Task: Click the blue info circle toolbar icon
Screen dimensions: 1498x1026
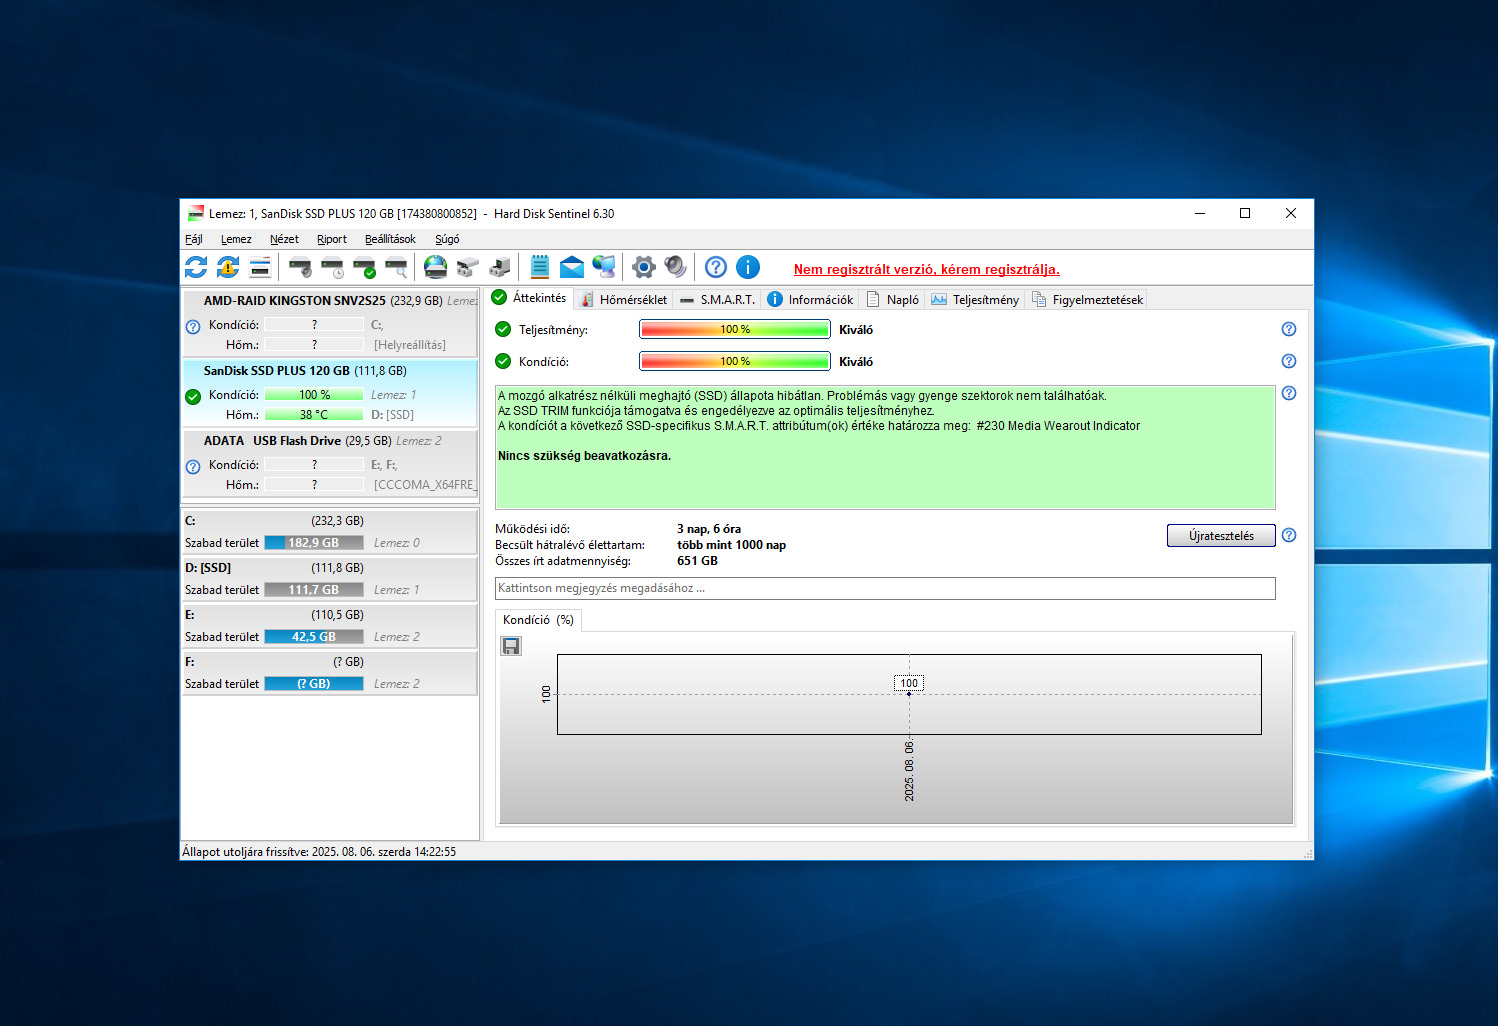Action: click(748, 267)
